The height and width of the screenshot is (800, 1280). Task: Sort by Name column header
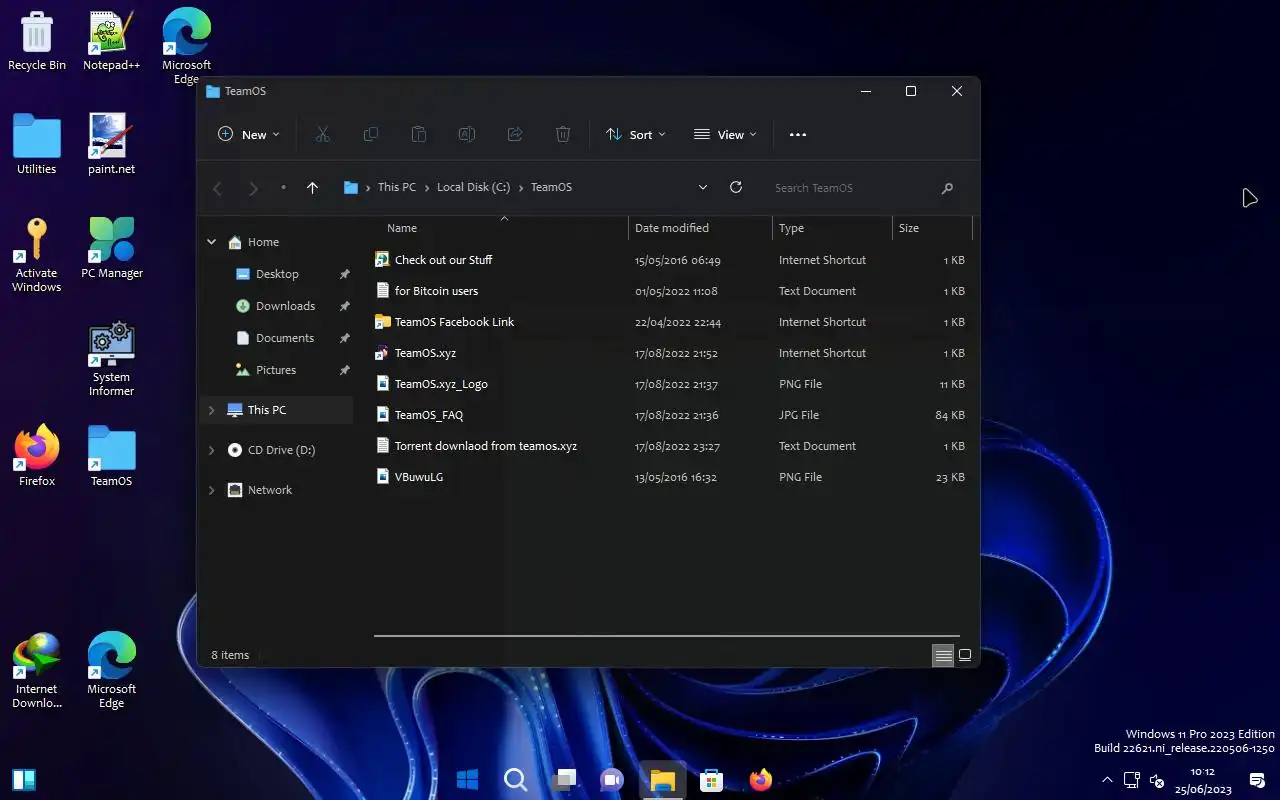(501, 228)
